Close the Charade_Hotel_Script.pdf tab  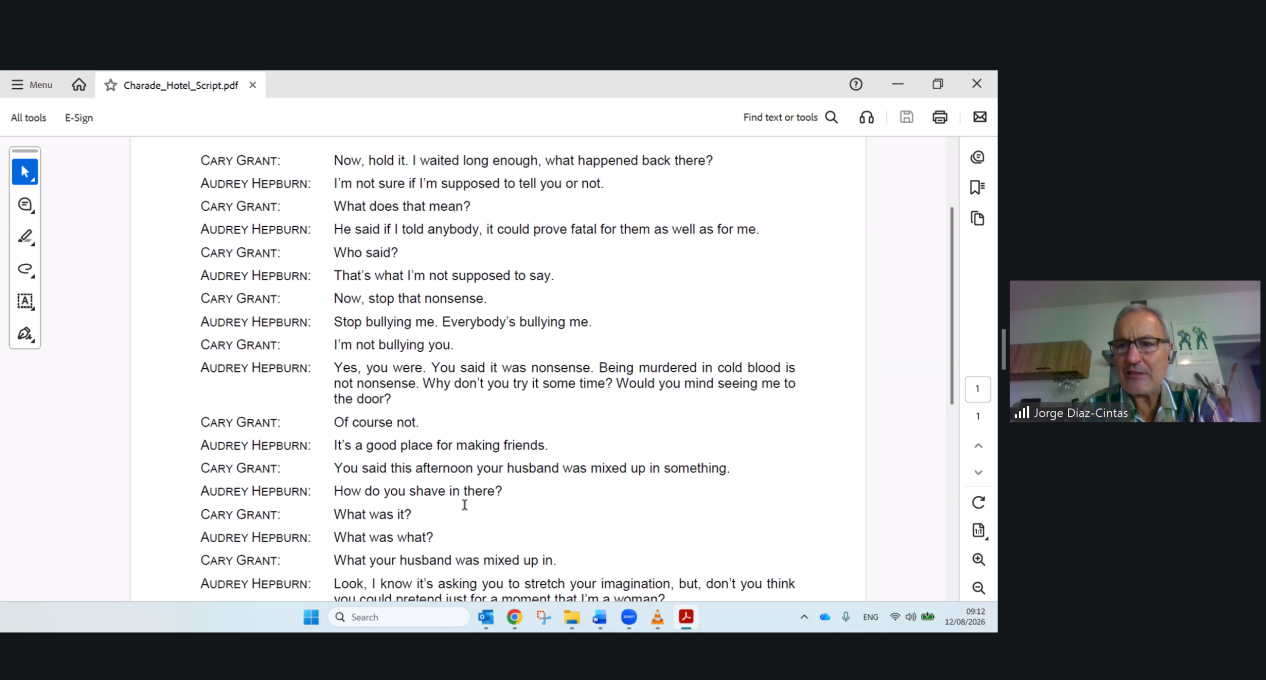253,85
